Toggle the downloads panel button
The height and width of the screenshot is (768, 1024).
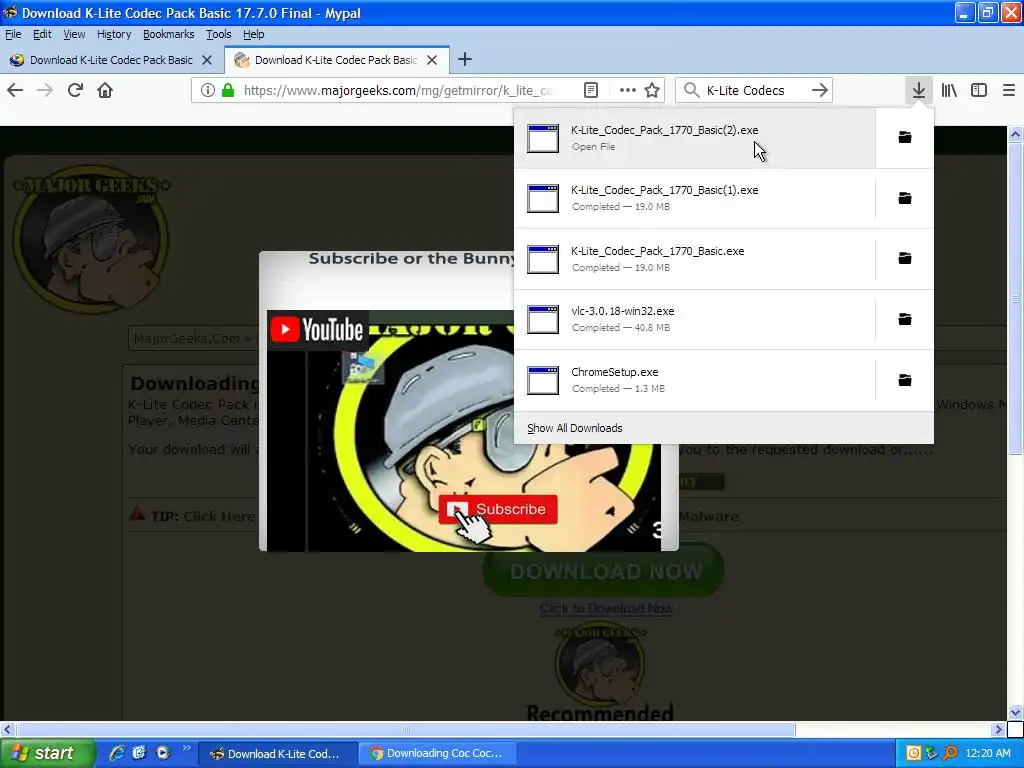[919, 90]
